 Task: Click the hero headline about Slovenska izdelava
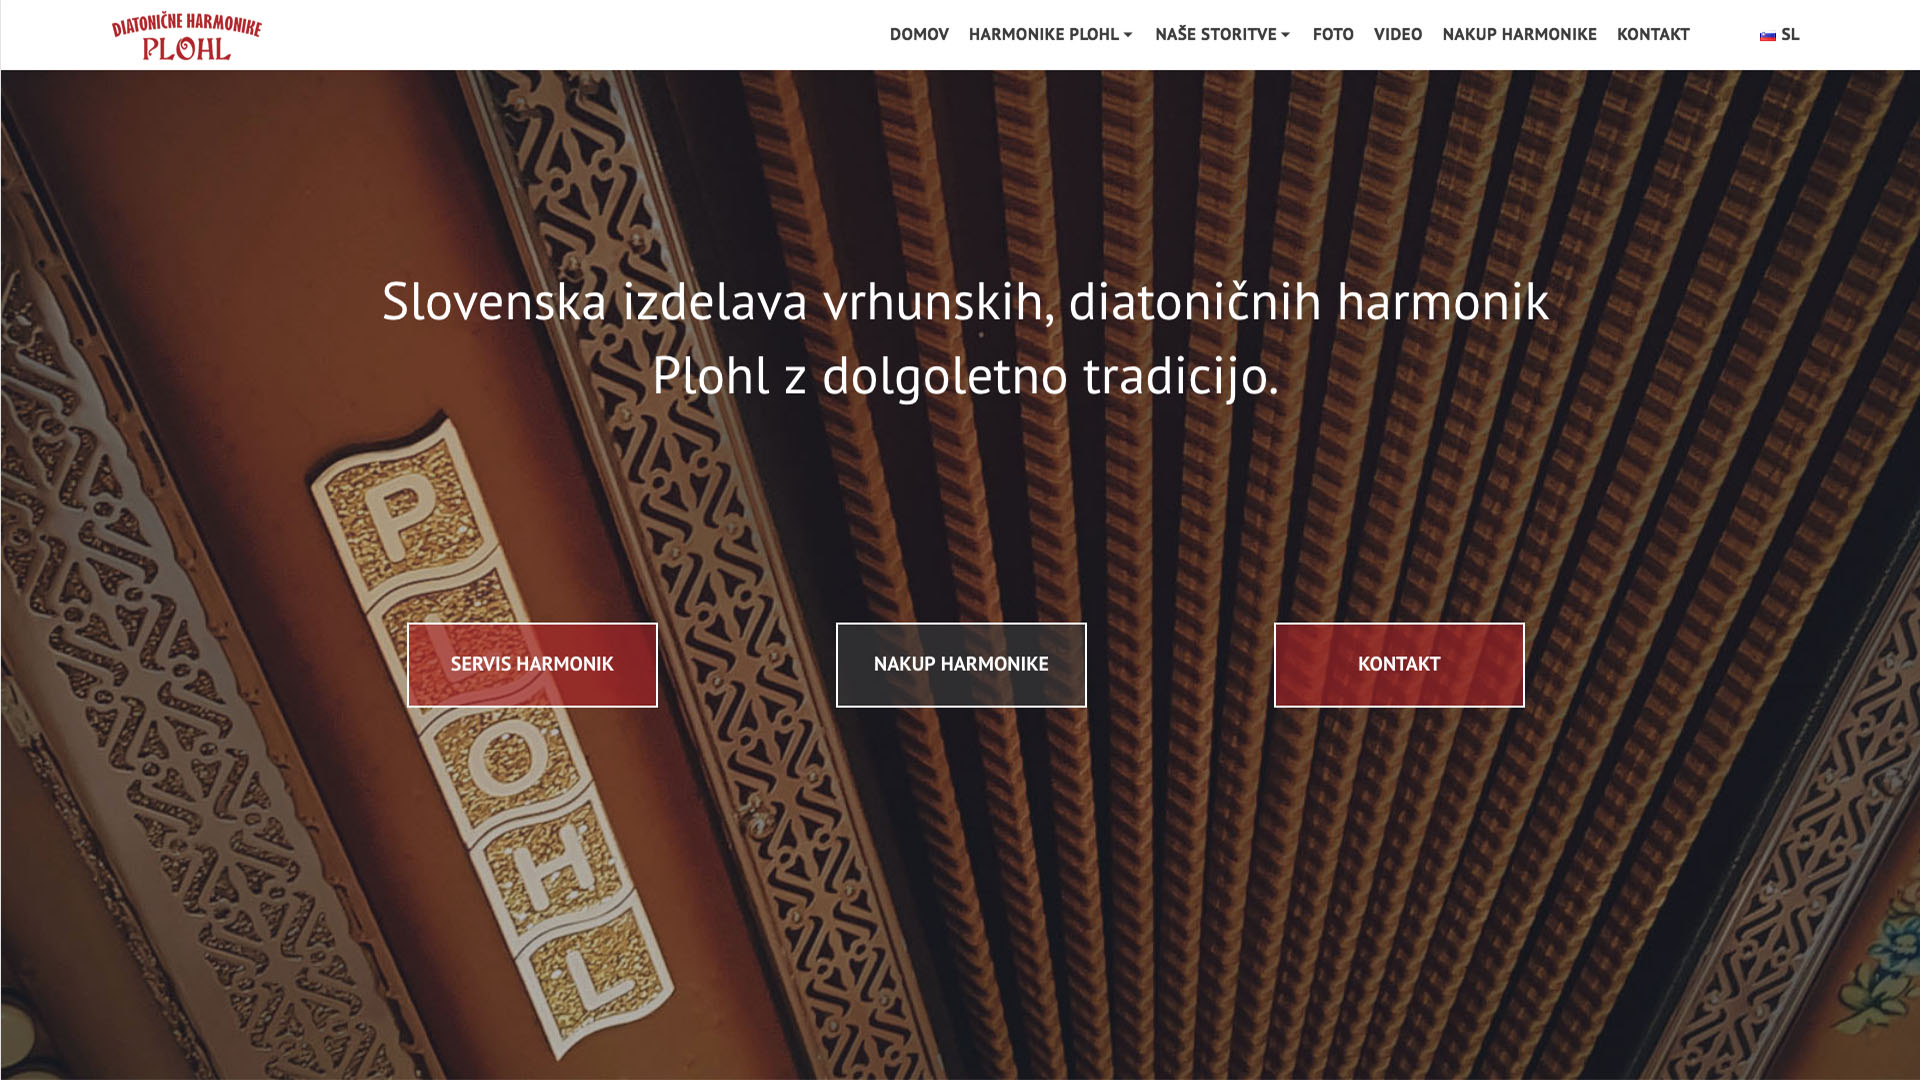[965, 338]
